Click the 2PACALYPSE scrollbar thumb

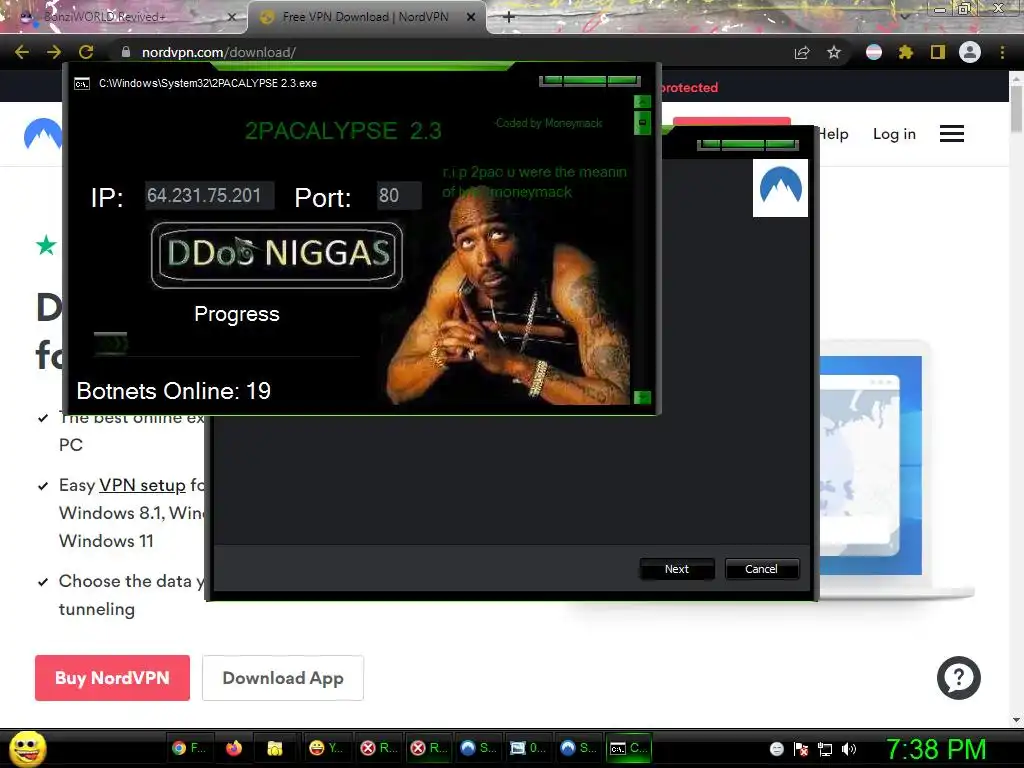(643, 122)
